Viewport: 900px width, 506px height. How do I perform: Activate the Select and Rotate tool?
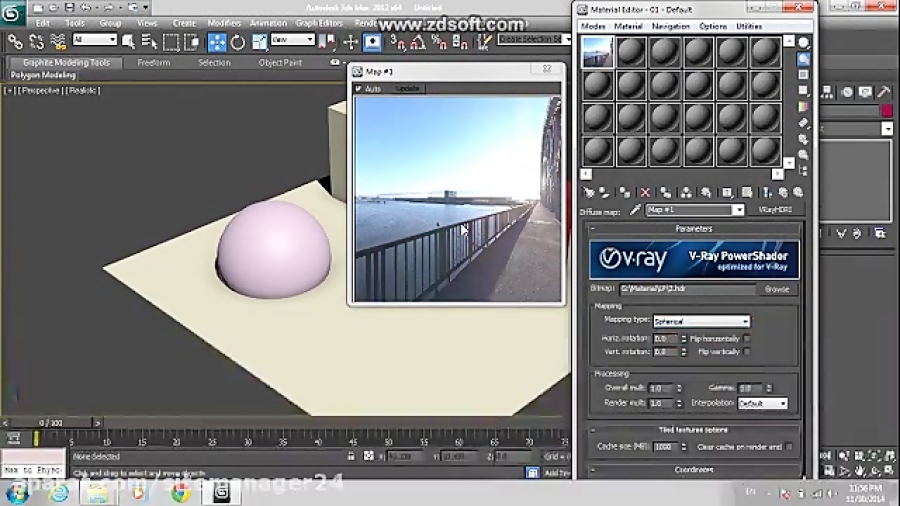tap(238, 42)
